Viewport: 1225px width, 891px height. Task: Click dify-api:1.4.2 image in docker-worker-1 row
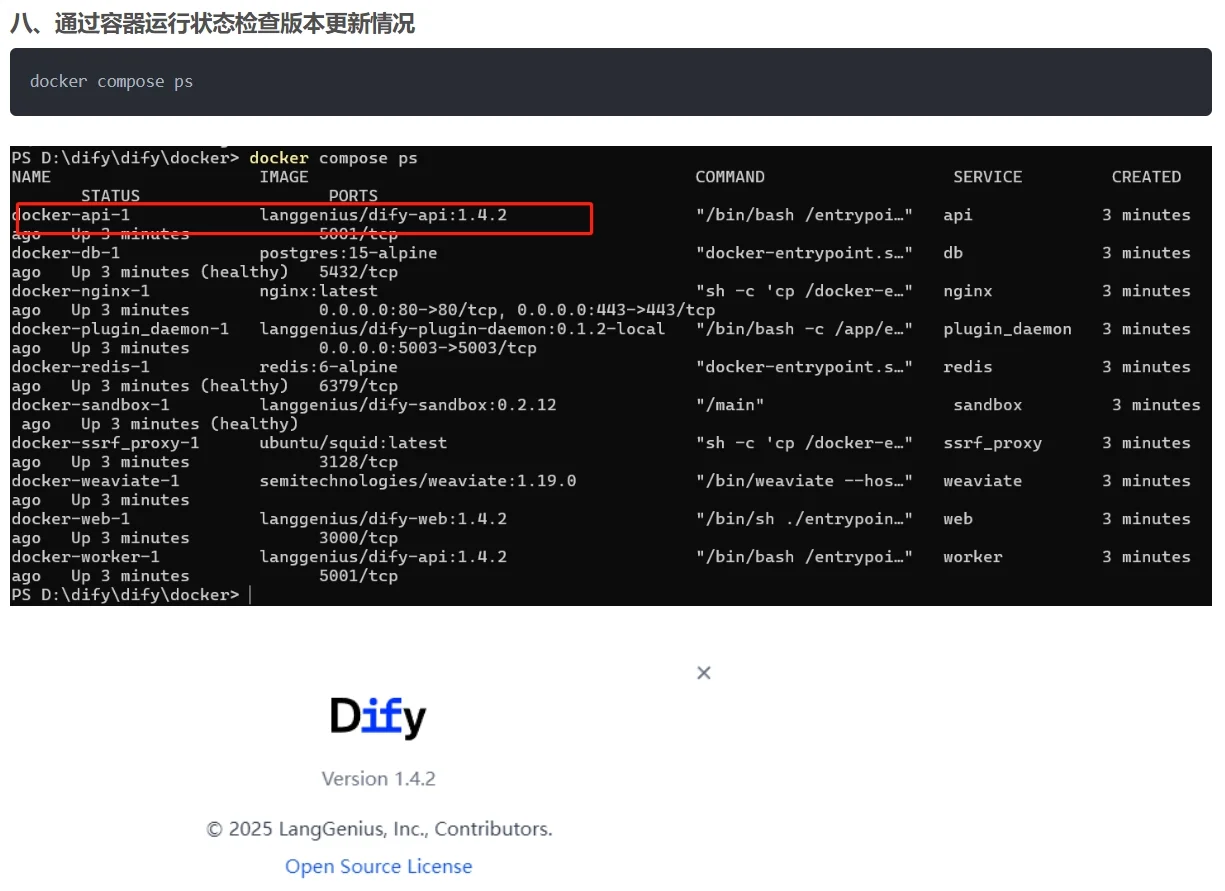383,557
